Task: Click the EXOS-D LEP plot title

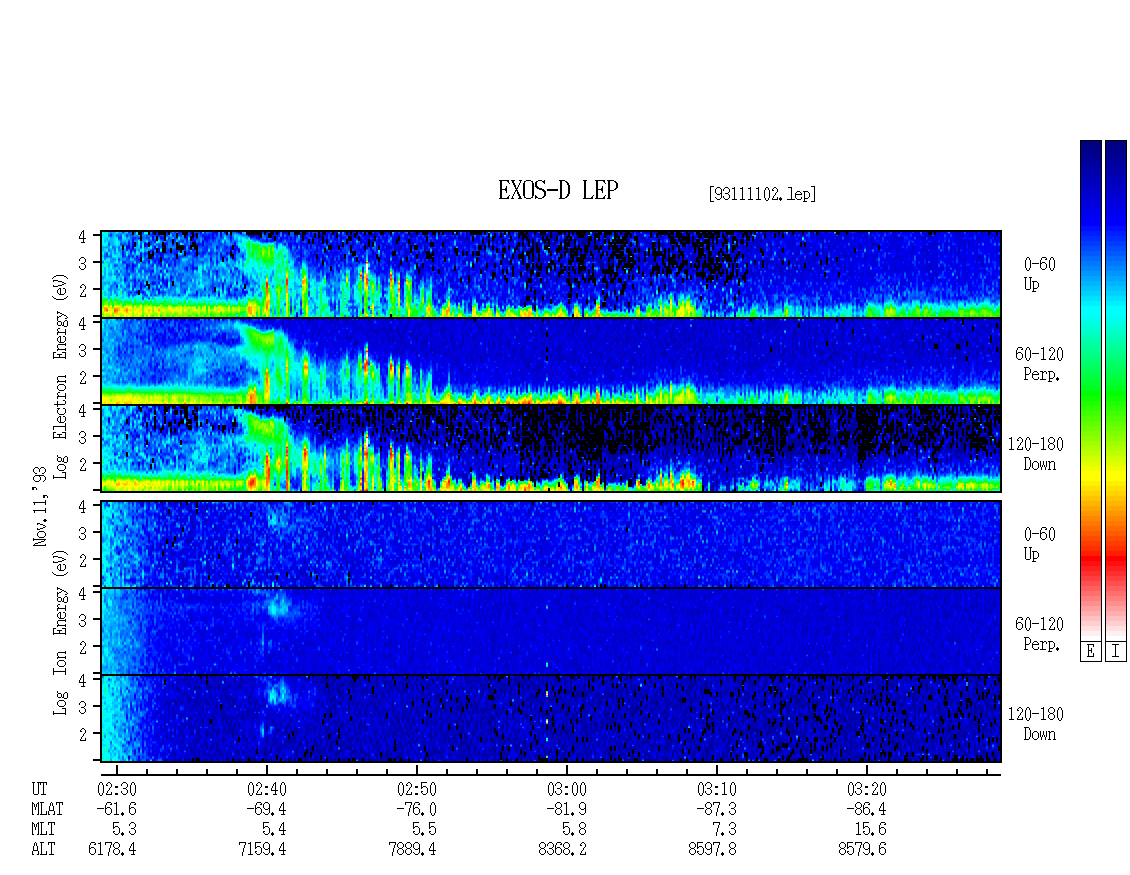Action: 558,190
